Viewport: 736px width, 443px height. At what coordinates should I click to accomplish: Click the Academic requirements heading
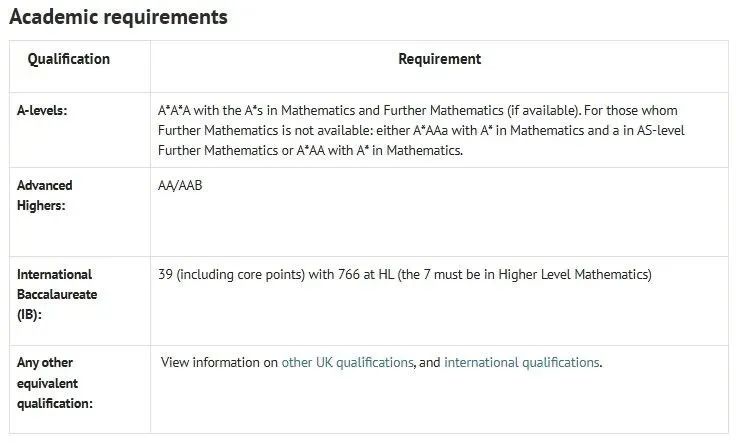(118, 17)
